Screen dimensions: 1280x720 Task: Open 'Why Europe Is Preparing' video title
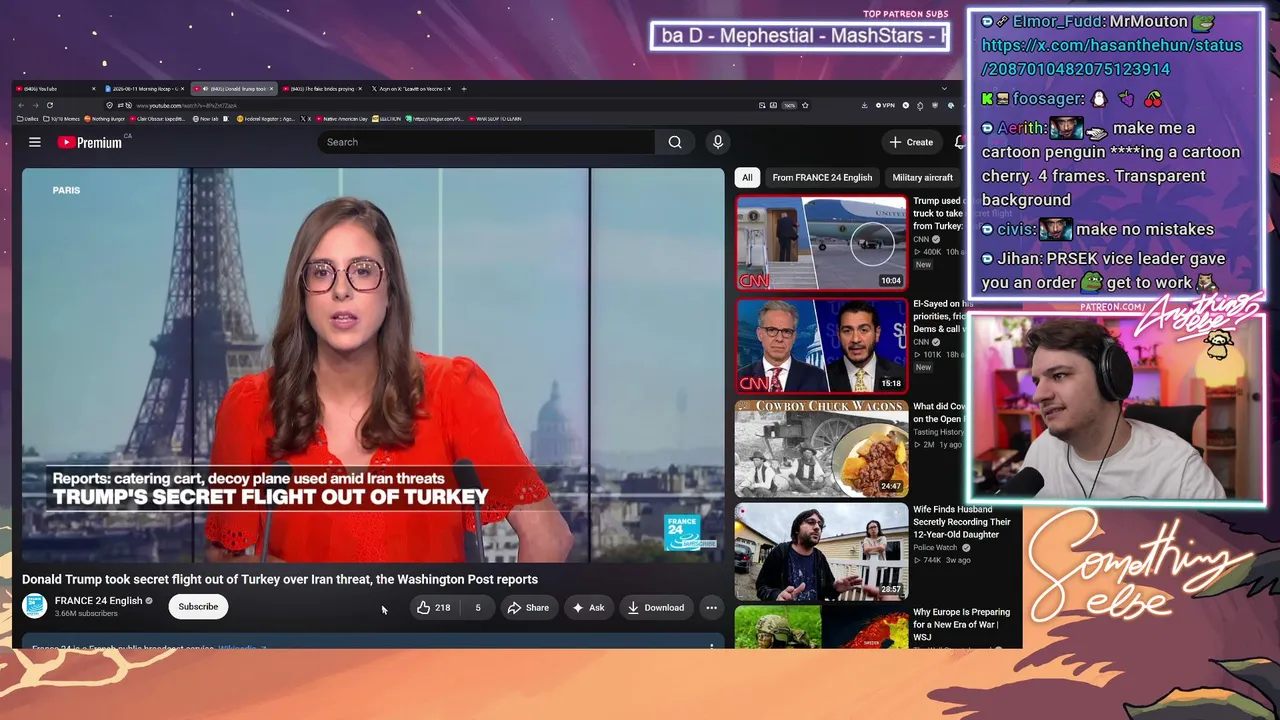click(961, 625)
